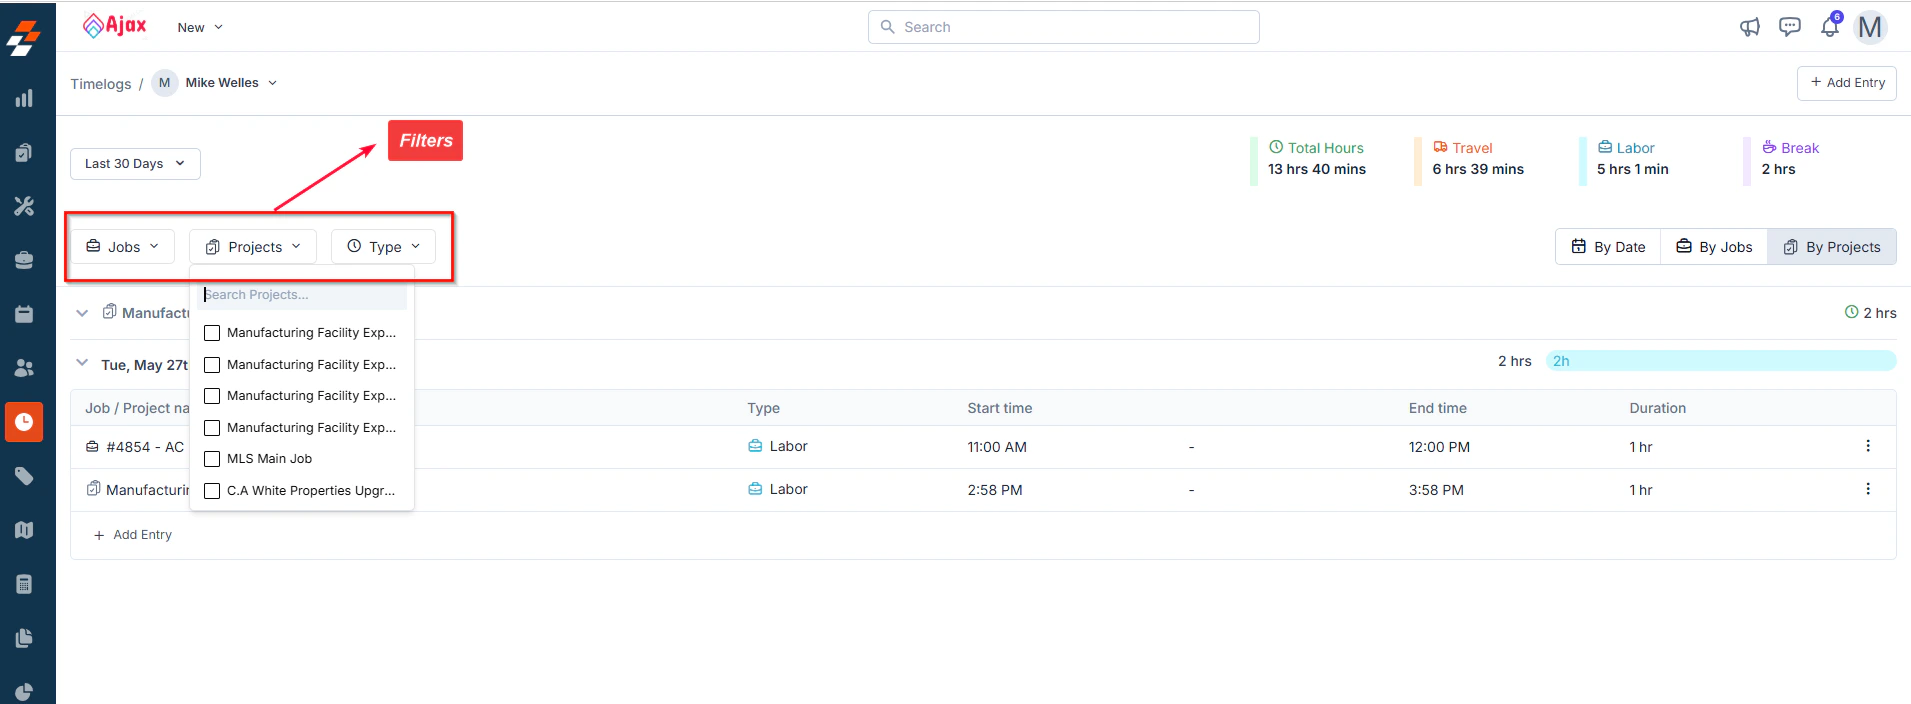The image size is (1911, 704).
Task: Click the Mike Welles avatar in the breadcrumb
Action: [165, 83]
